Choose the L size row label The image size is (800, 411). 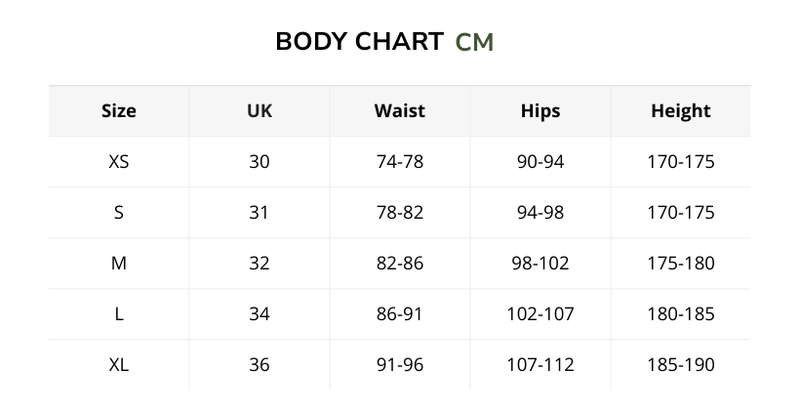click(119, 315)
